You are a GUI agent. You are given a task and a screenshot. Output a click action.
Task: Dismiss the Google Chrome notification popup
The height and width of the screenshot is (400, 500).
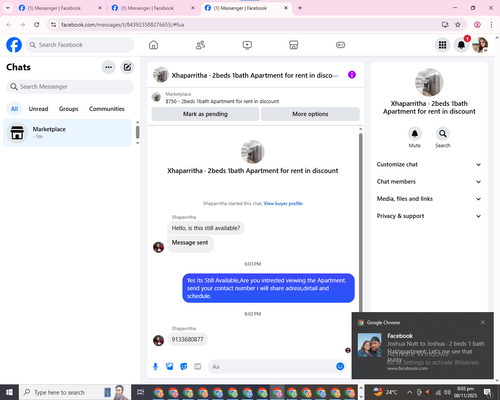pyautogui.click(x=483, y=322)
